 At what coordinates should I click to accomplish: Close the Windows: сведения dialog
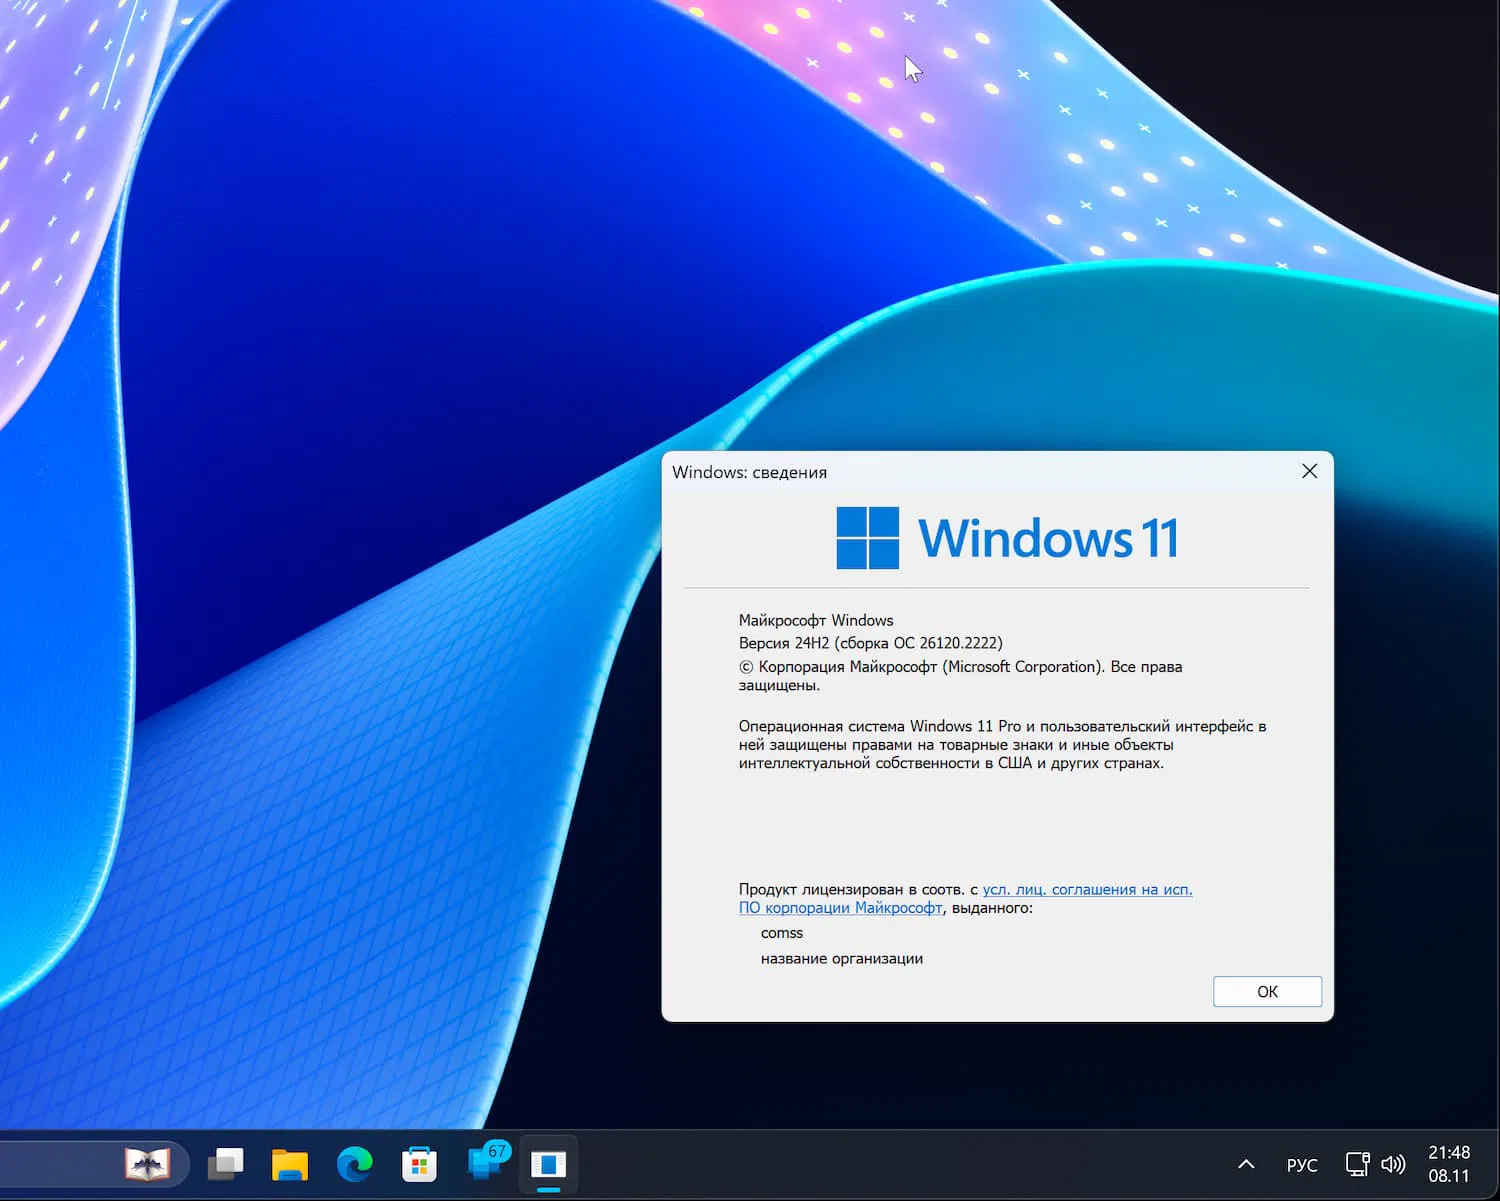pyautogui.click(x=1309, y=471)
